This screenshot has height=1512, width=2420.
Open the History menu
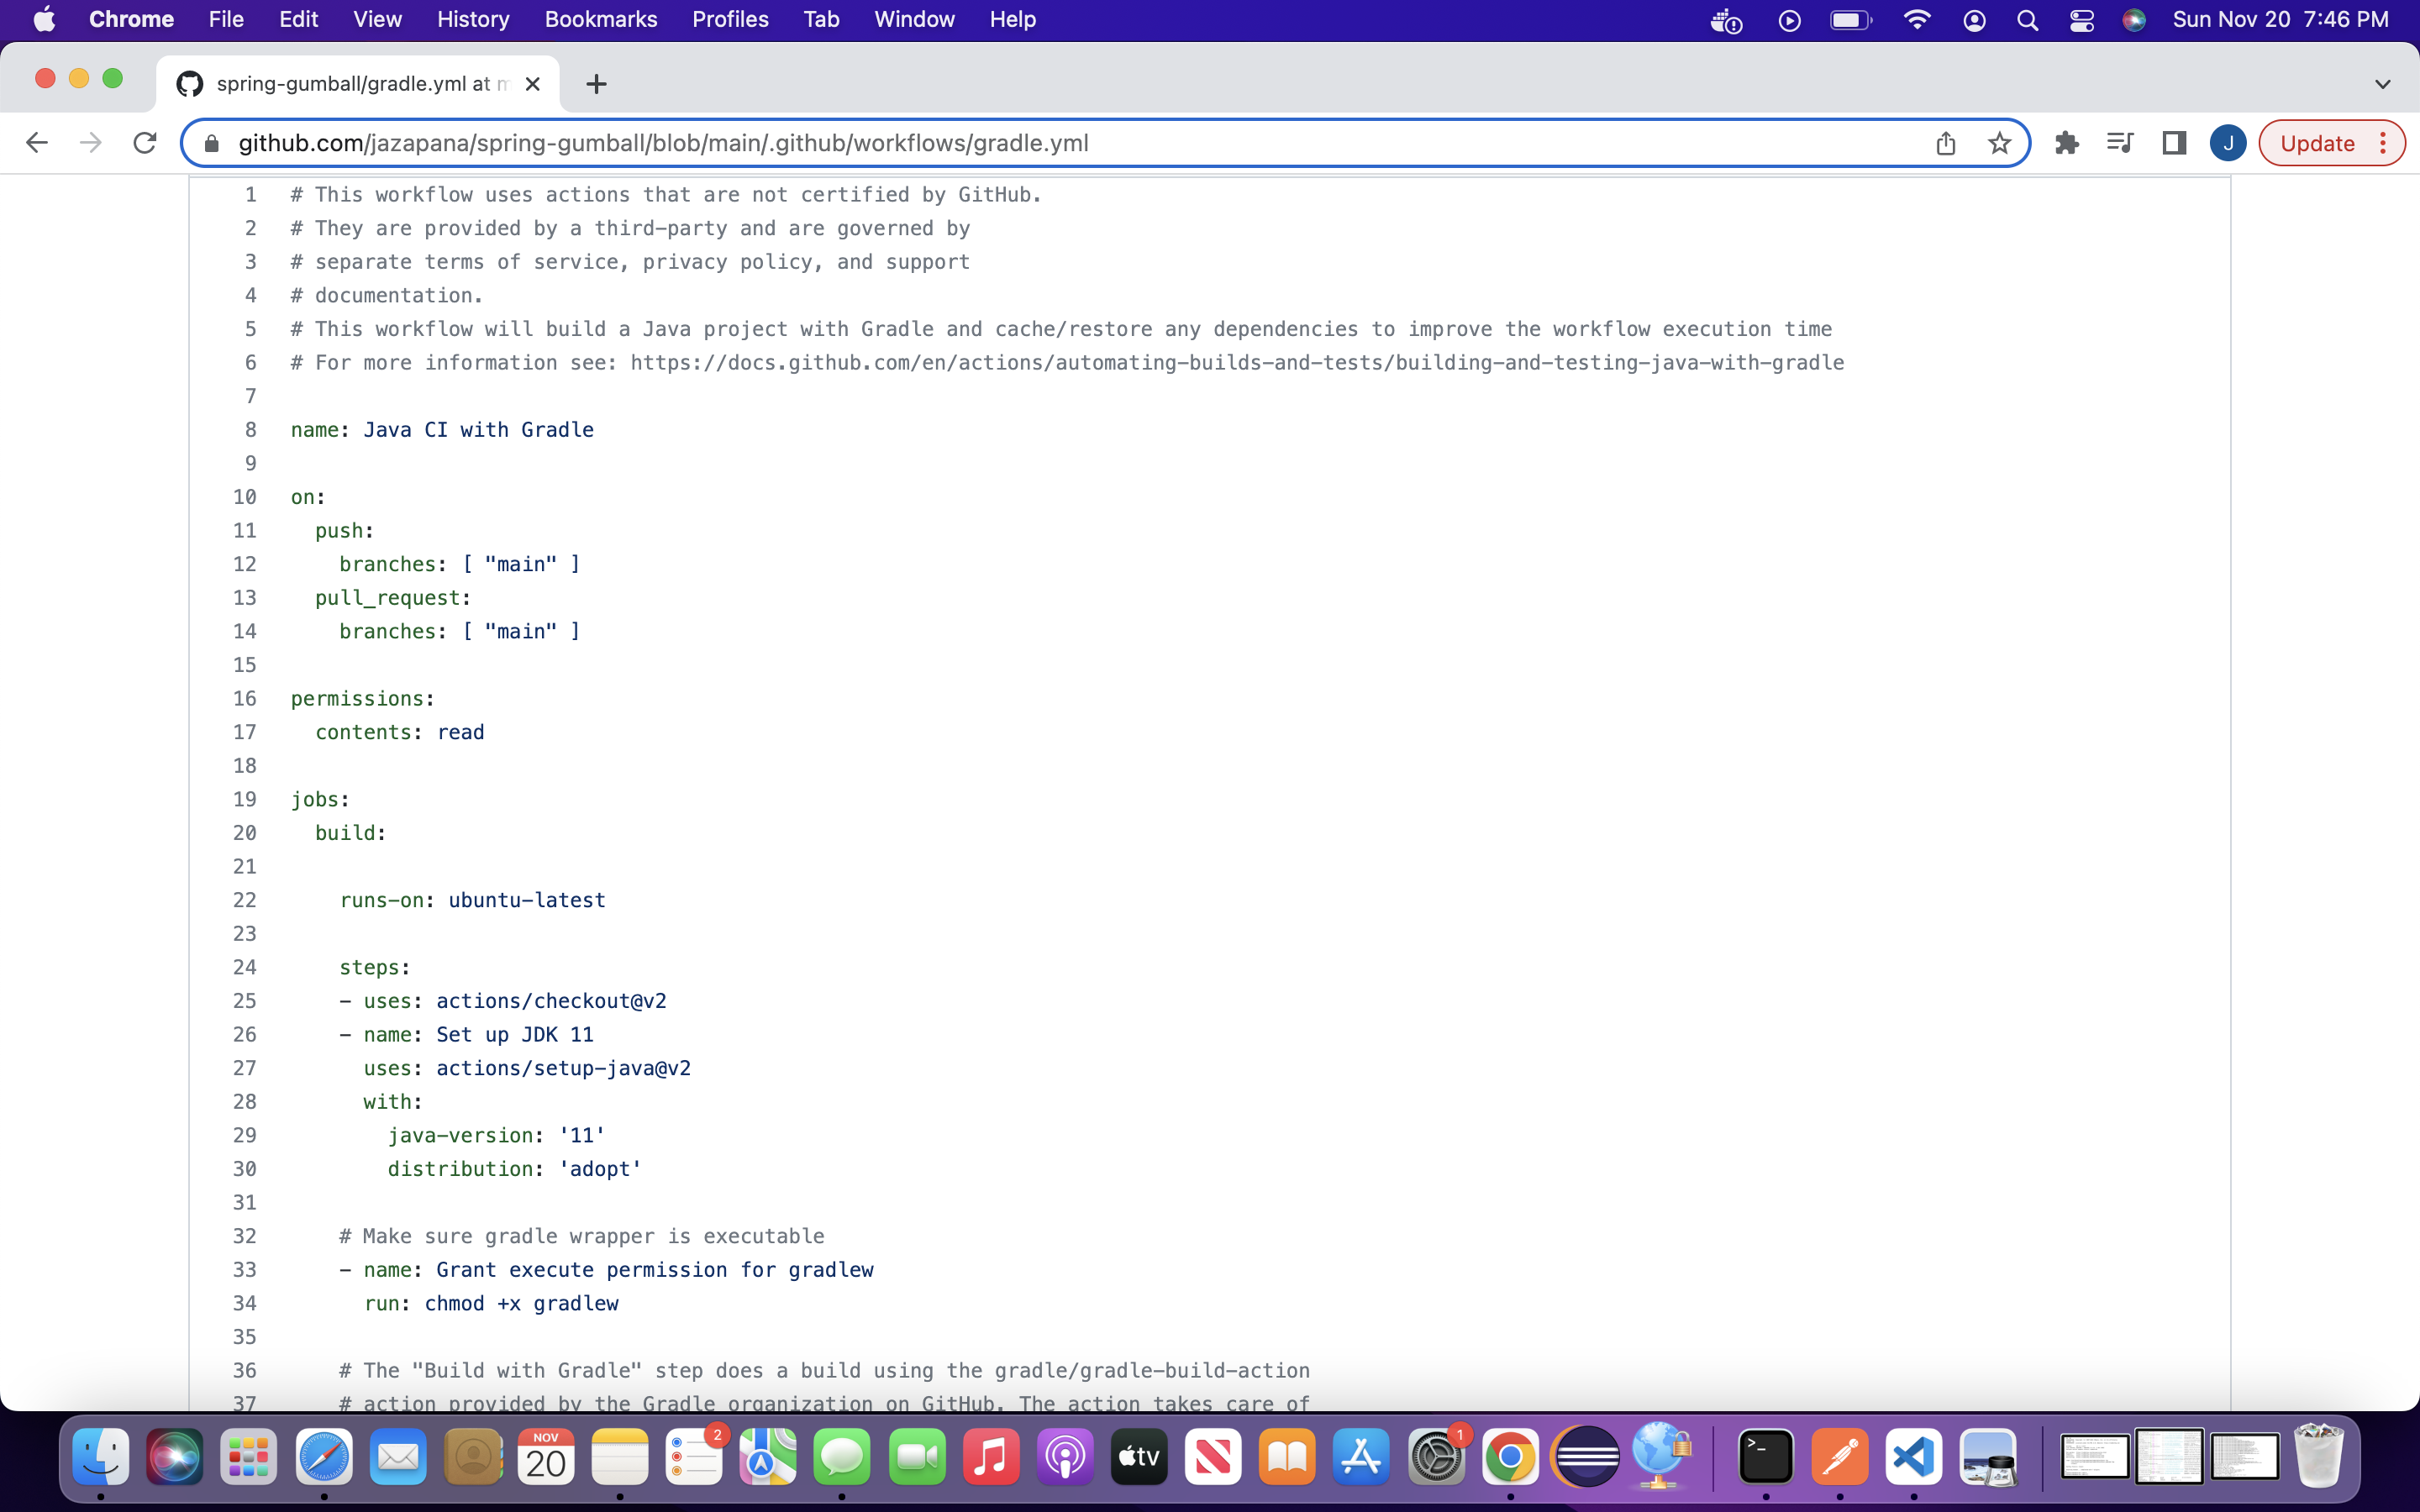(x=472, y=19)
